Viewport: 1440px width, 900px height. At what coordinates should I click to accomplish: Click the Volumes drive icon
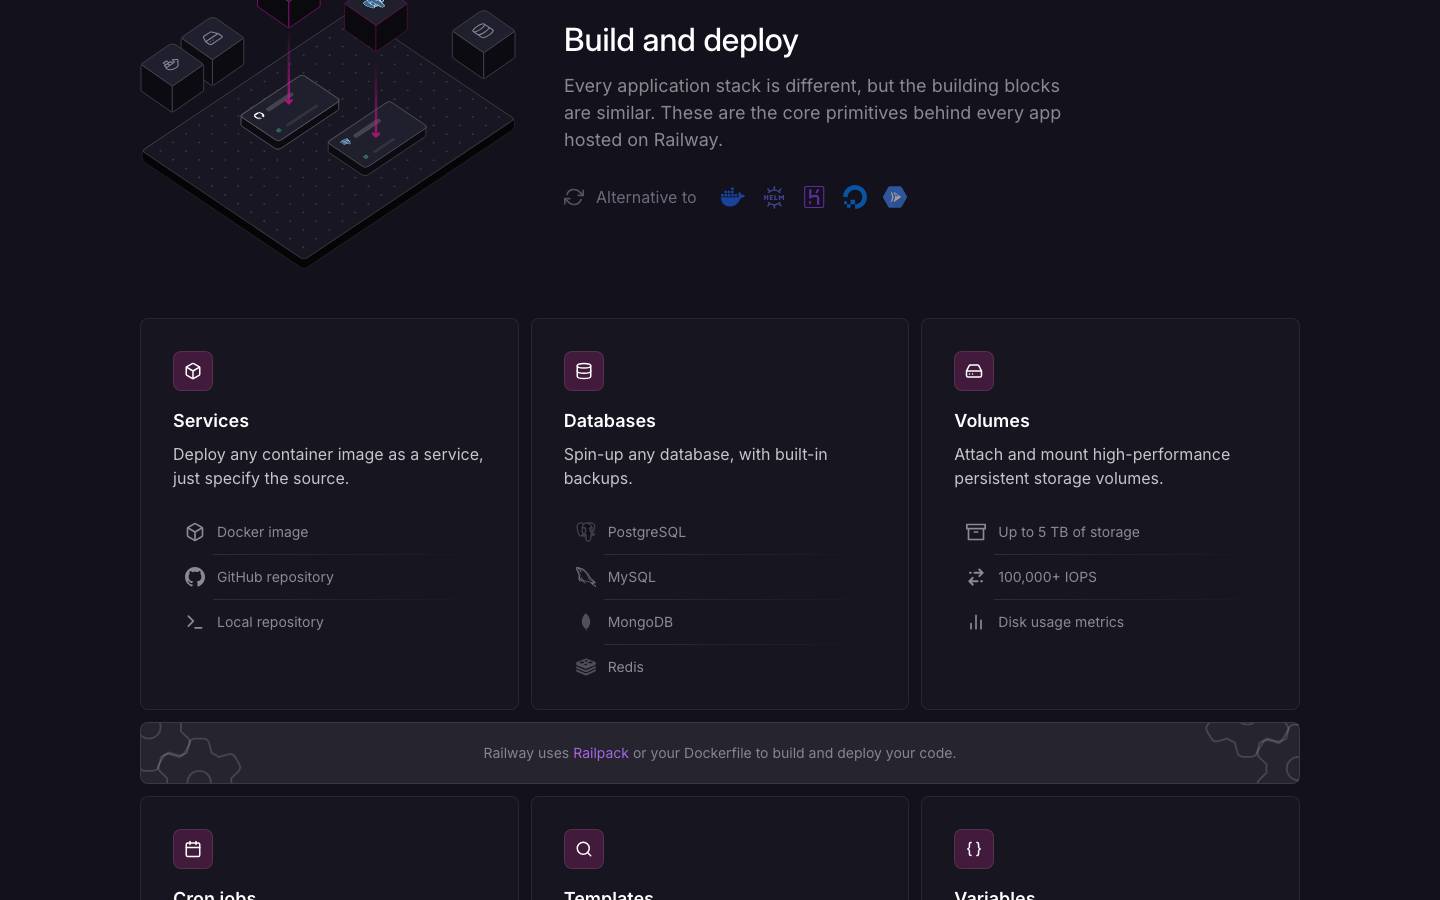pyautogui.click(x=974, y=371)
